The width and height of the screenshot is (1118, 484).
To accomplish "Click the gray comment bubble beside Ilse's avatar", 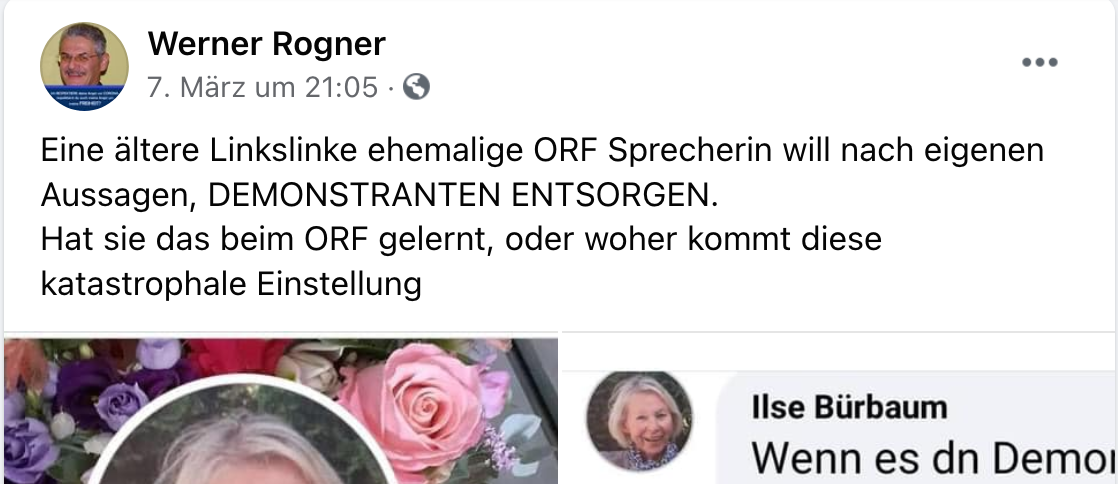I will coord(917,428).
